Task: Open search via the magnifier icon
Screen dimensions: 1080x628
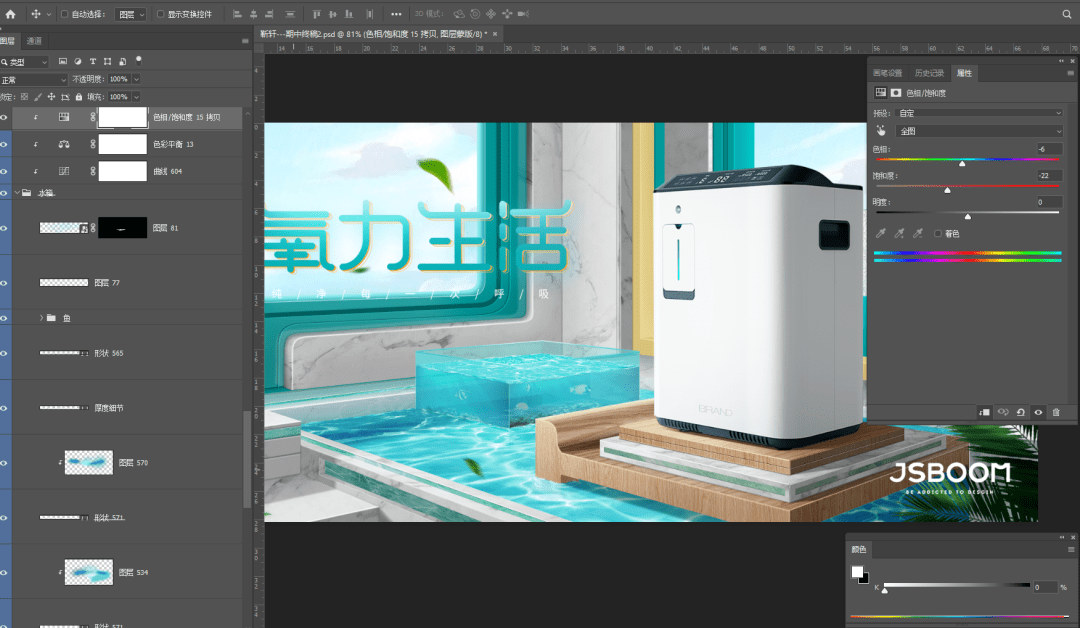Action: pyautogui.click(x=1066, y=14)
